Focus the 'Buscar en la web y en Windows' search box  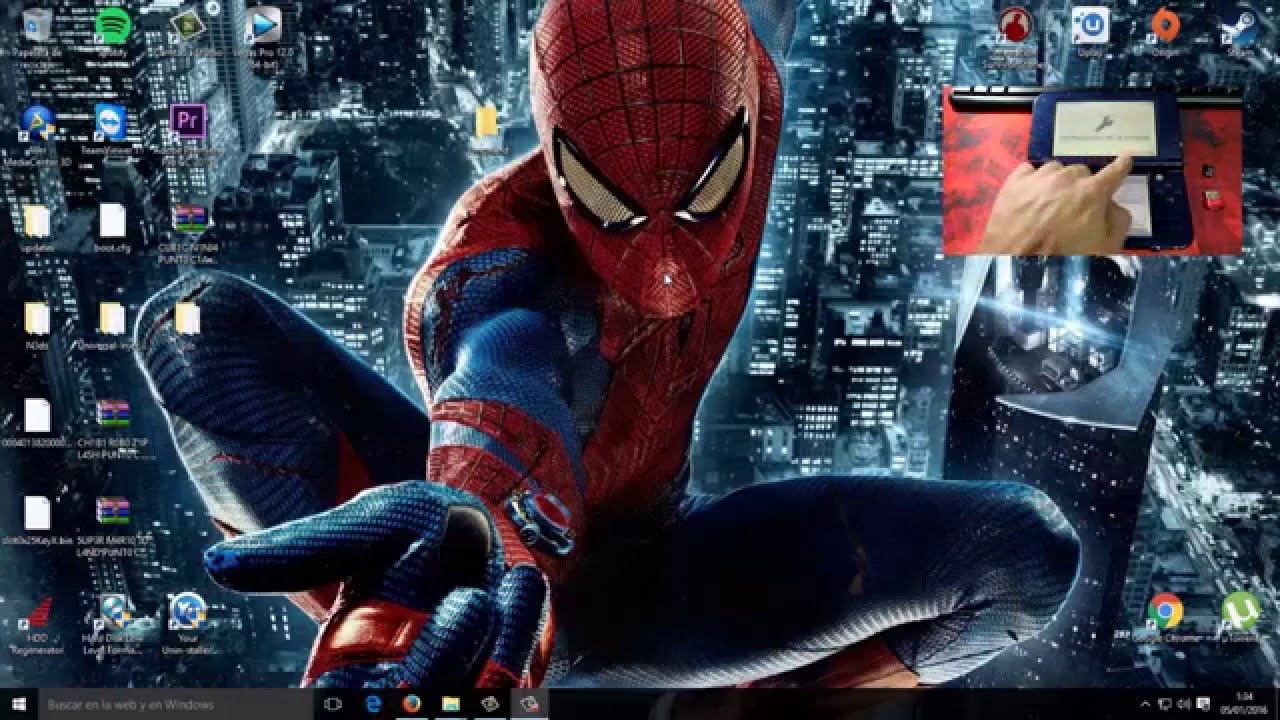click(x=176, y=704)
